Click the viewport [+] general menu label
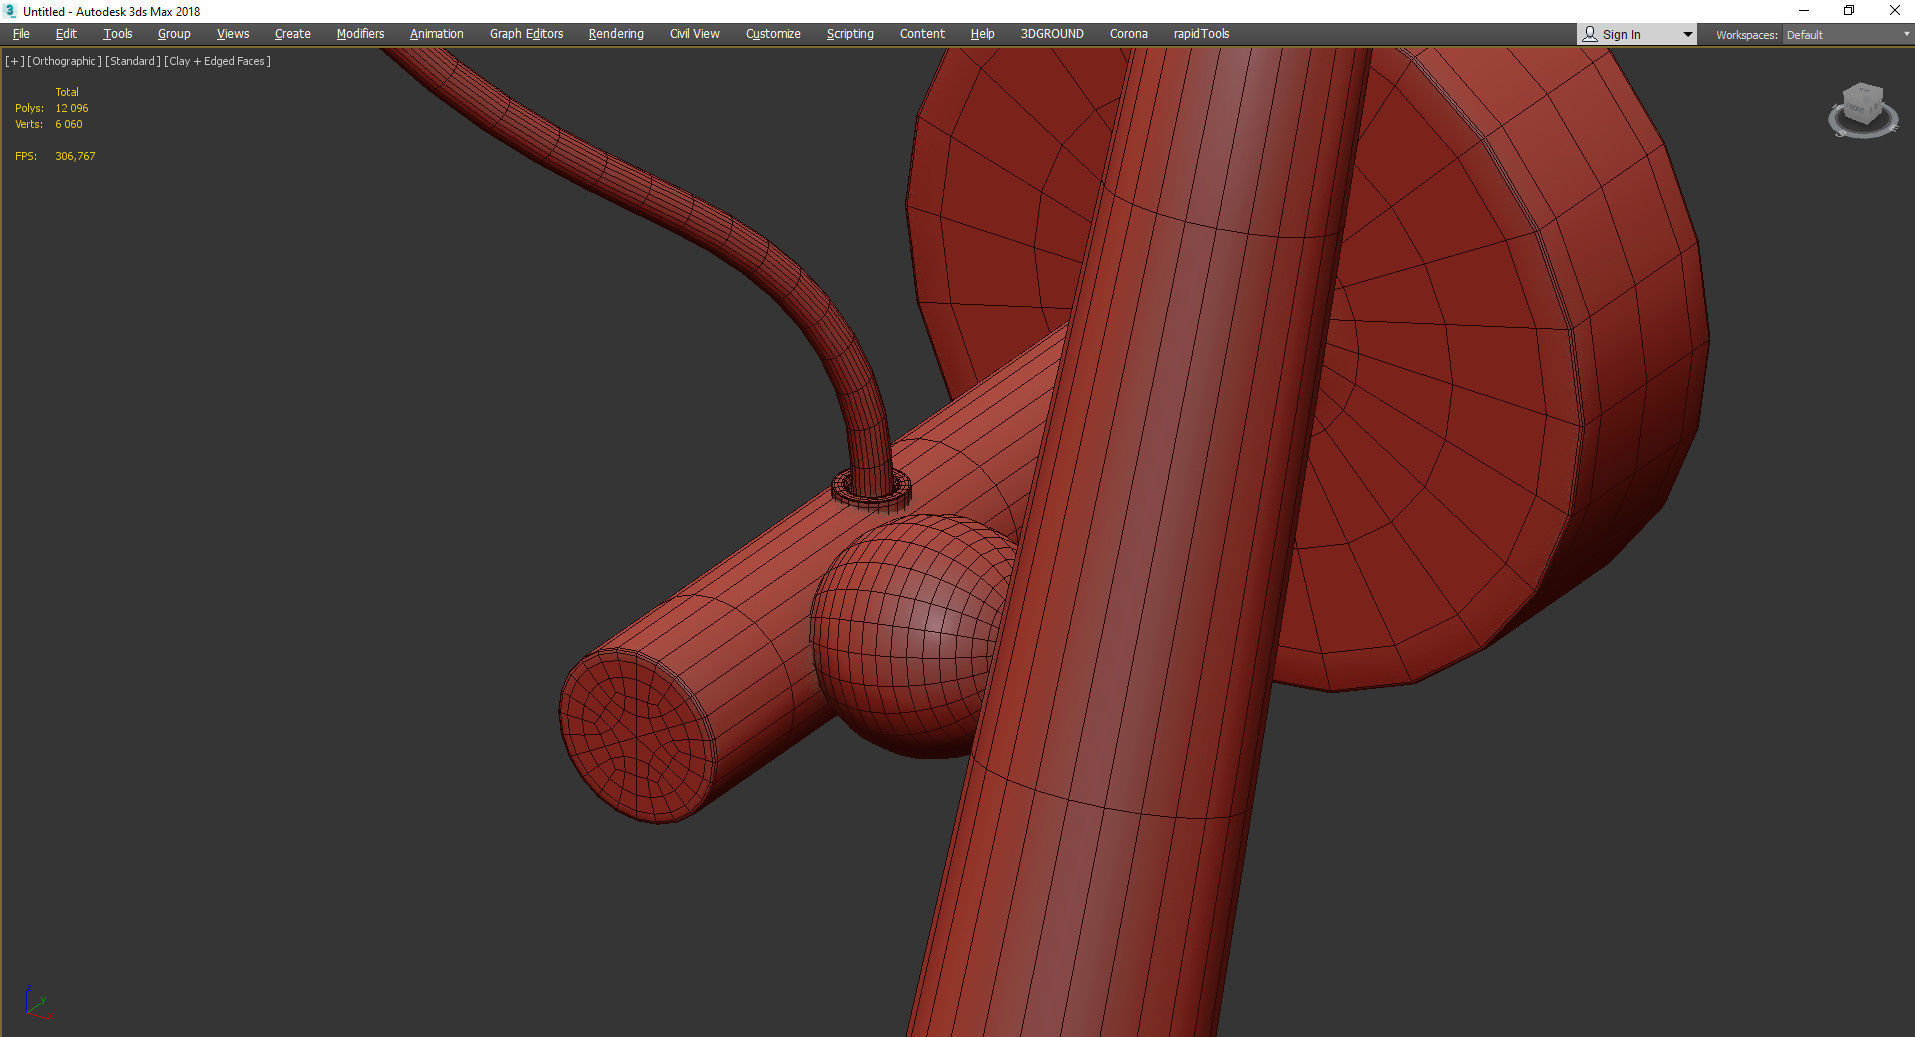 click(14, 61)
